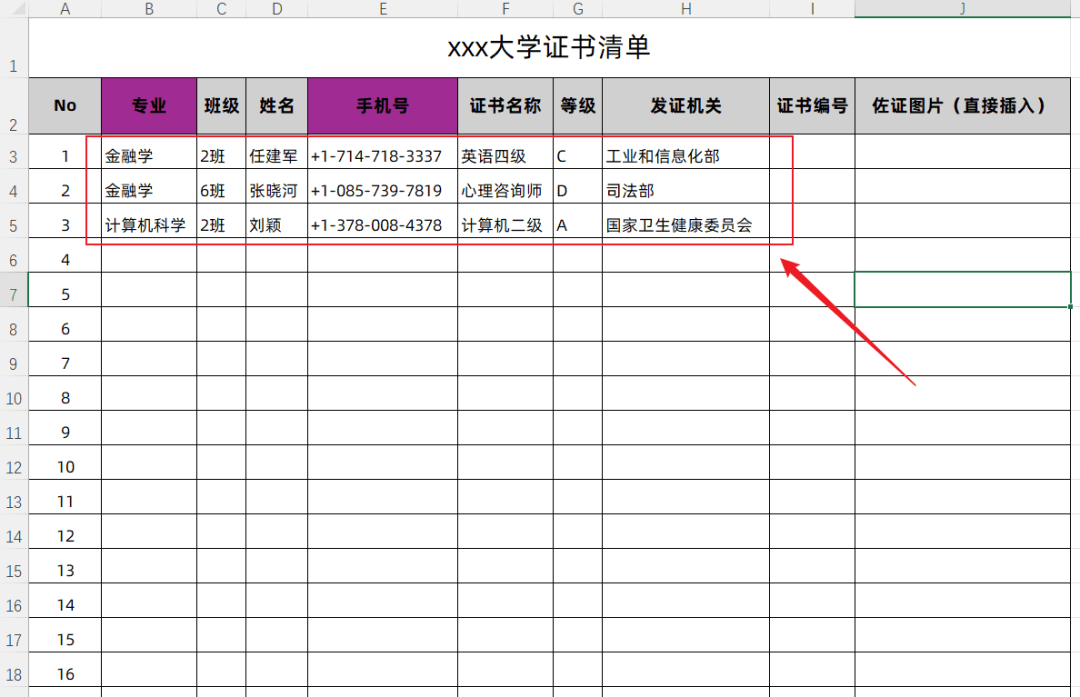Image resolution: width=1080 pixels, height=697 pixels.
Task: Select row 3 header
Action: tap(14, 157)
